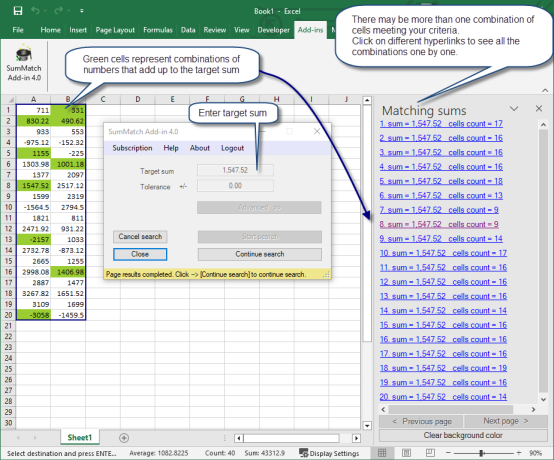Click the Save icon in the title bar
554x460 pixels.
click(18, 11)
